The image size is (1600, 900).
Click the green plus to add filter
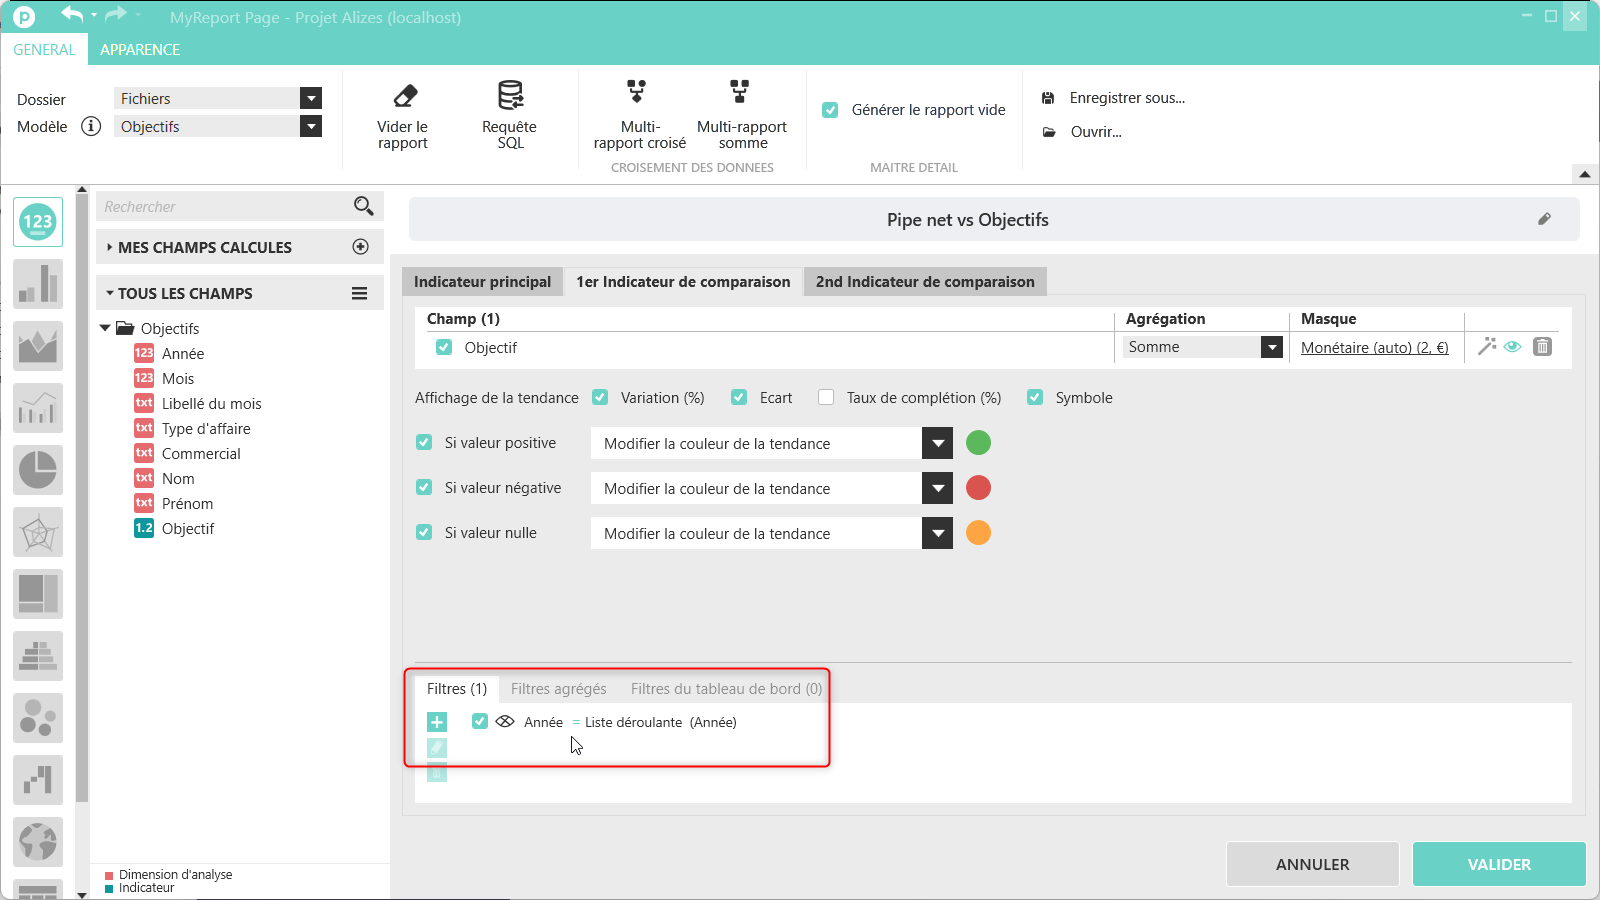coord(437,722)
